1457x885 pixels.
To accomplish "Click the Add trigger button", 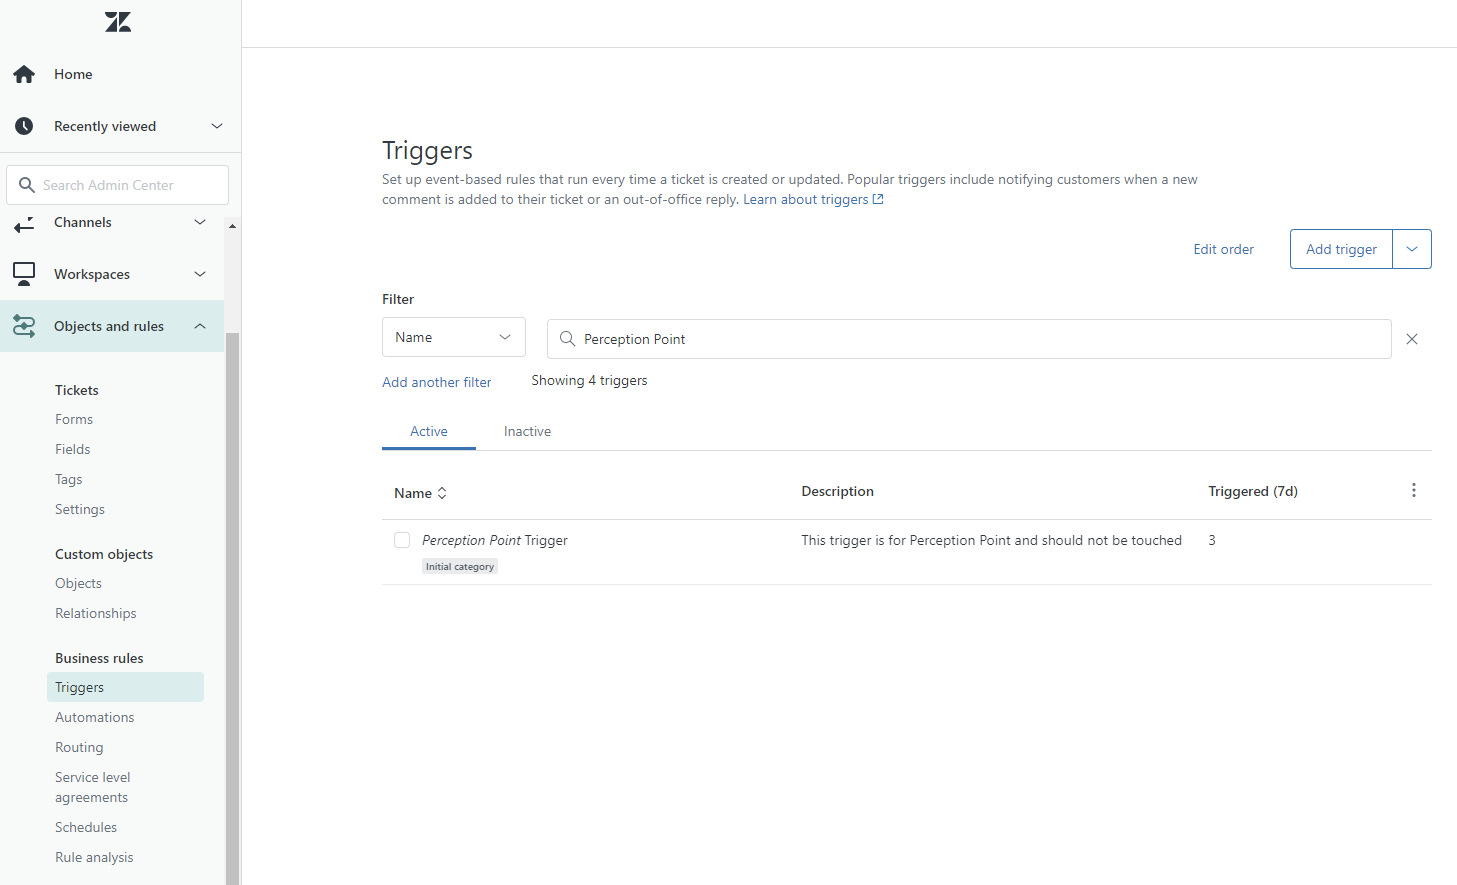I will [x=1340, y=249].
